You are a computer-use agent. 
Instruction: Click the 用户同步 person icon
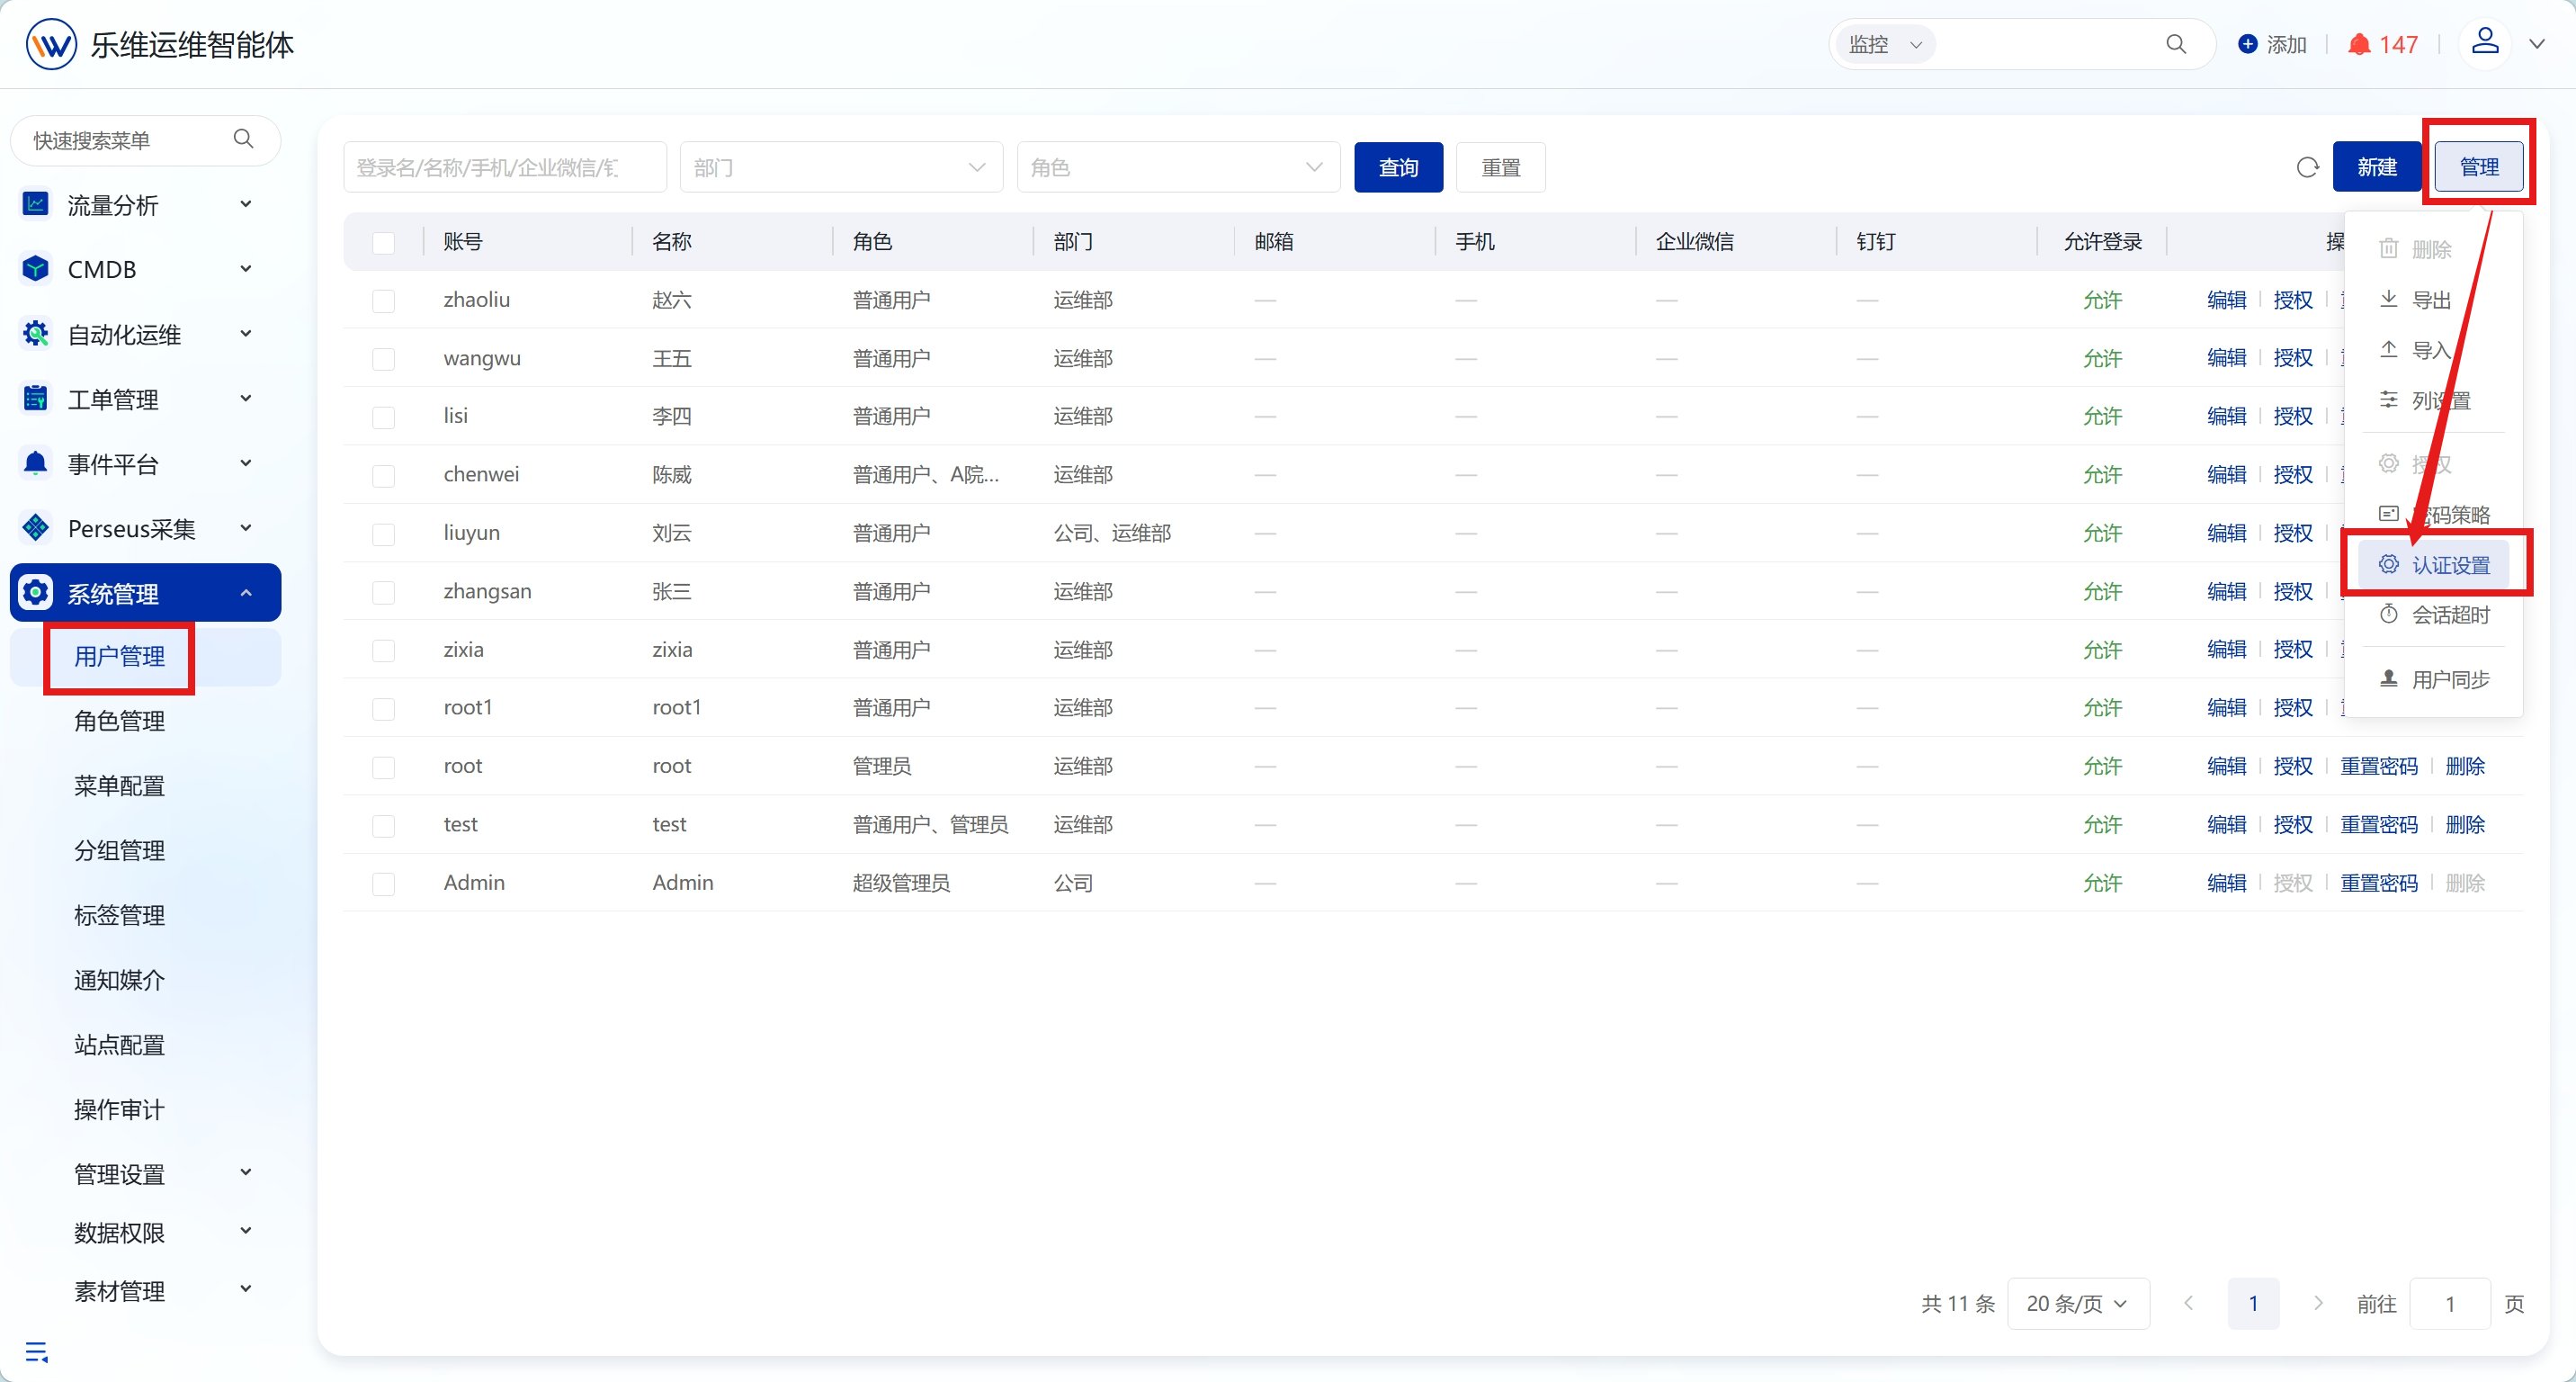pos(2388,678)
